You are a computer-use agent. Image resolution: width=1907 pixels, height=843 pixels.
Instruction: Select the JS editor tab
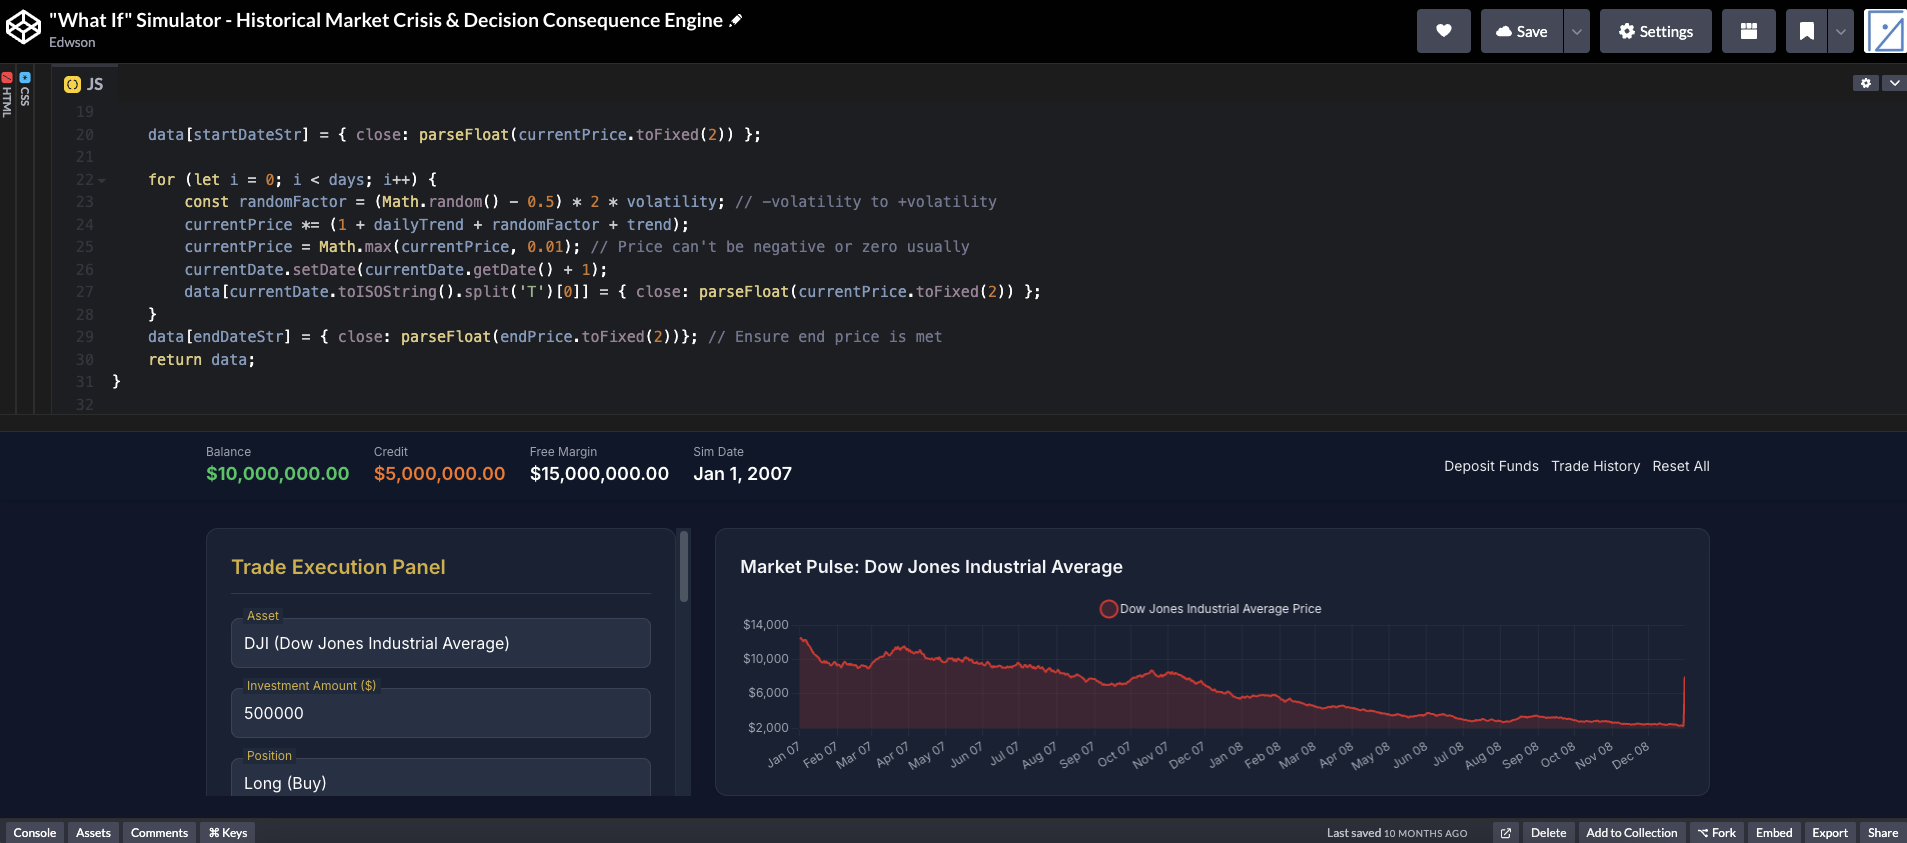[x=84, y=84]
